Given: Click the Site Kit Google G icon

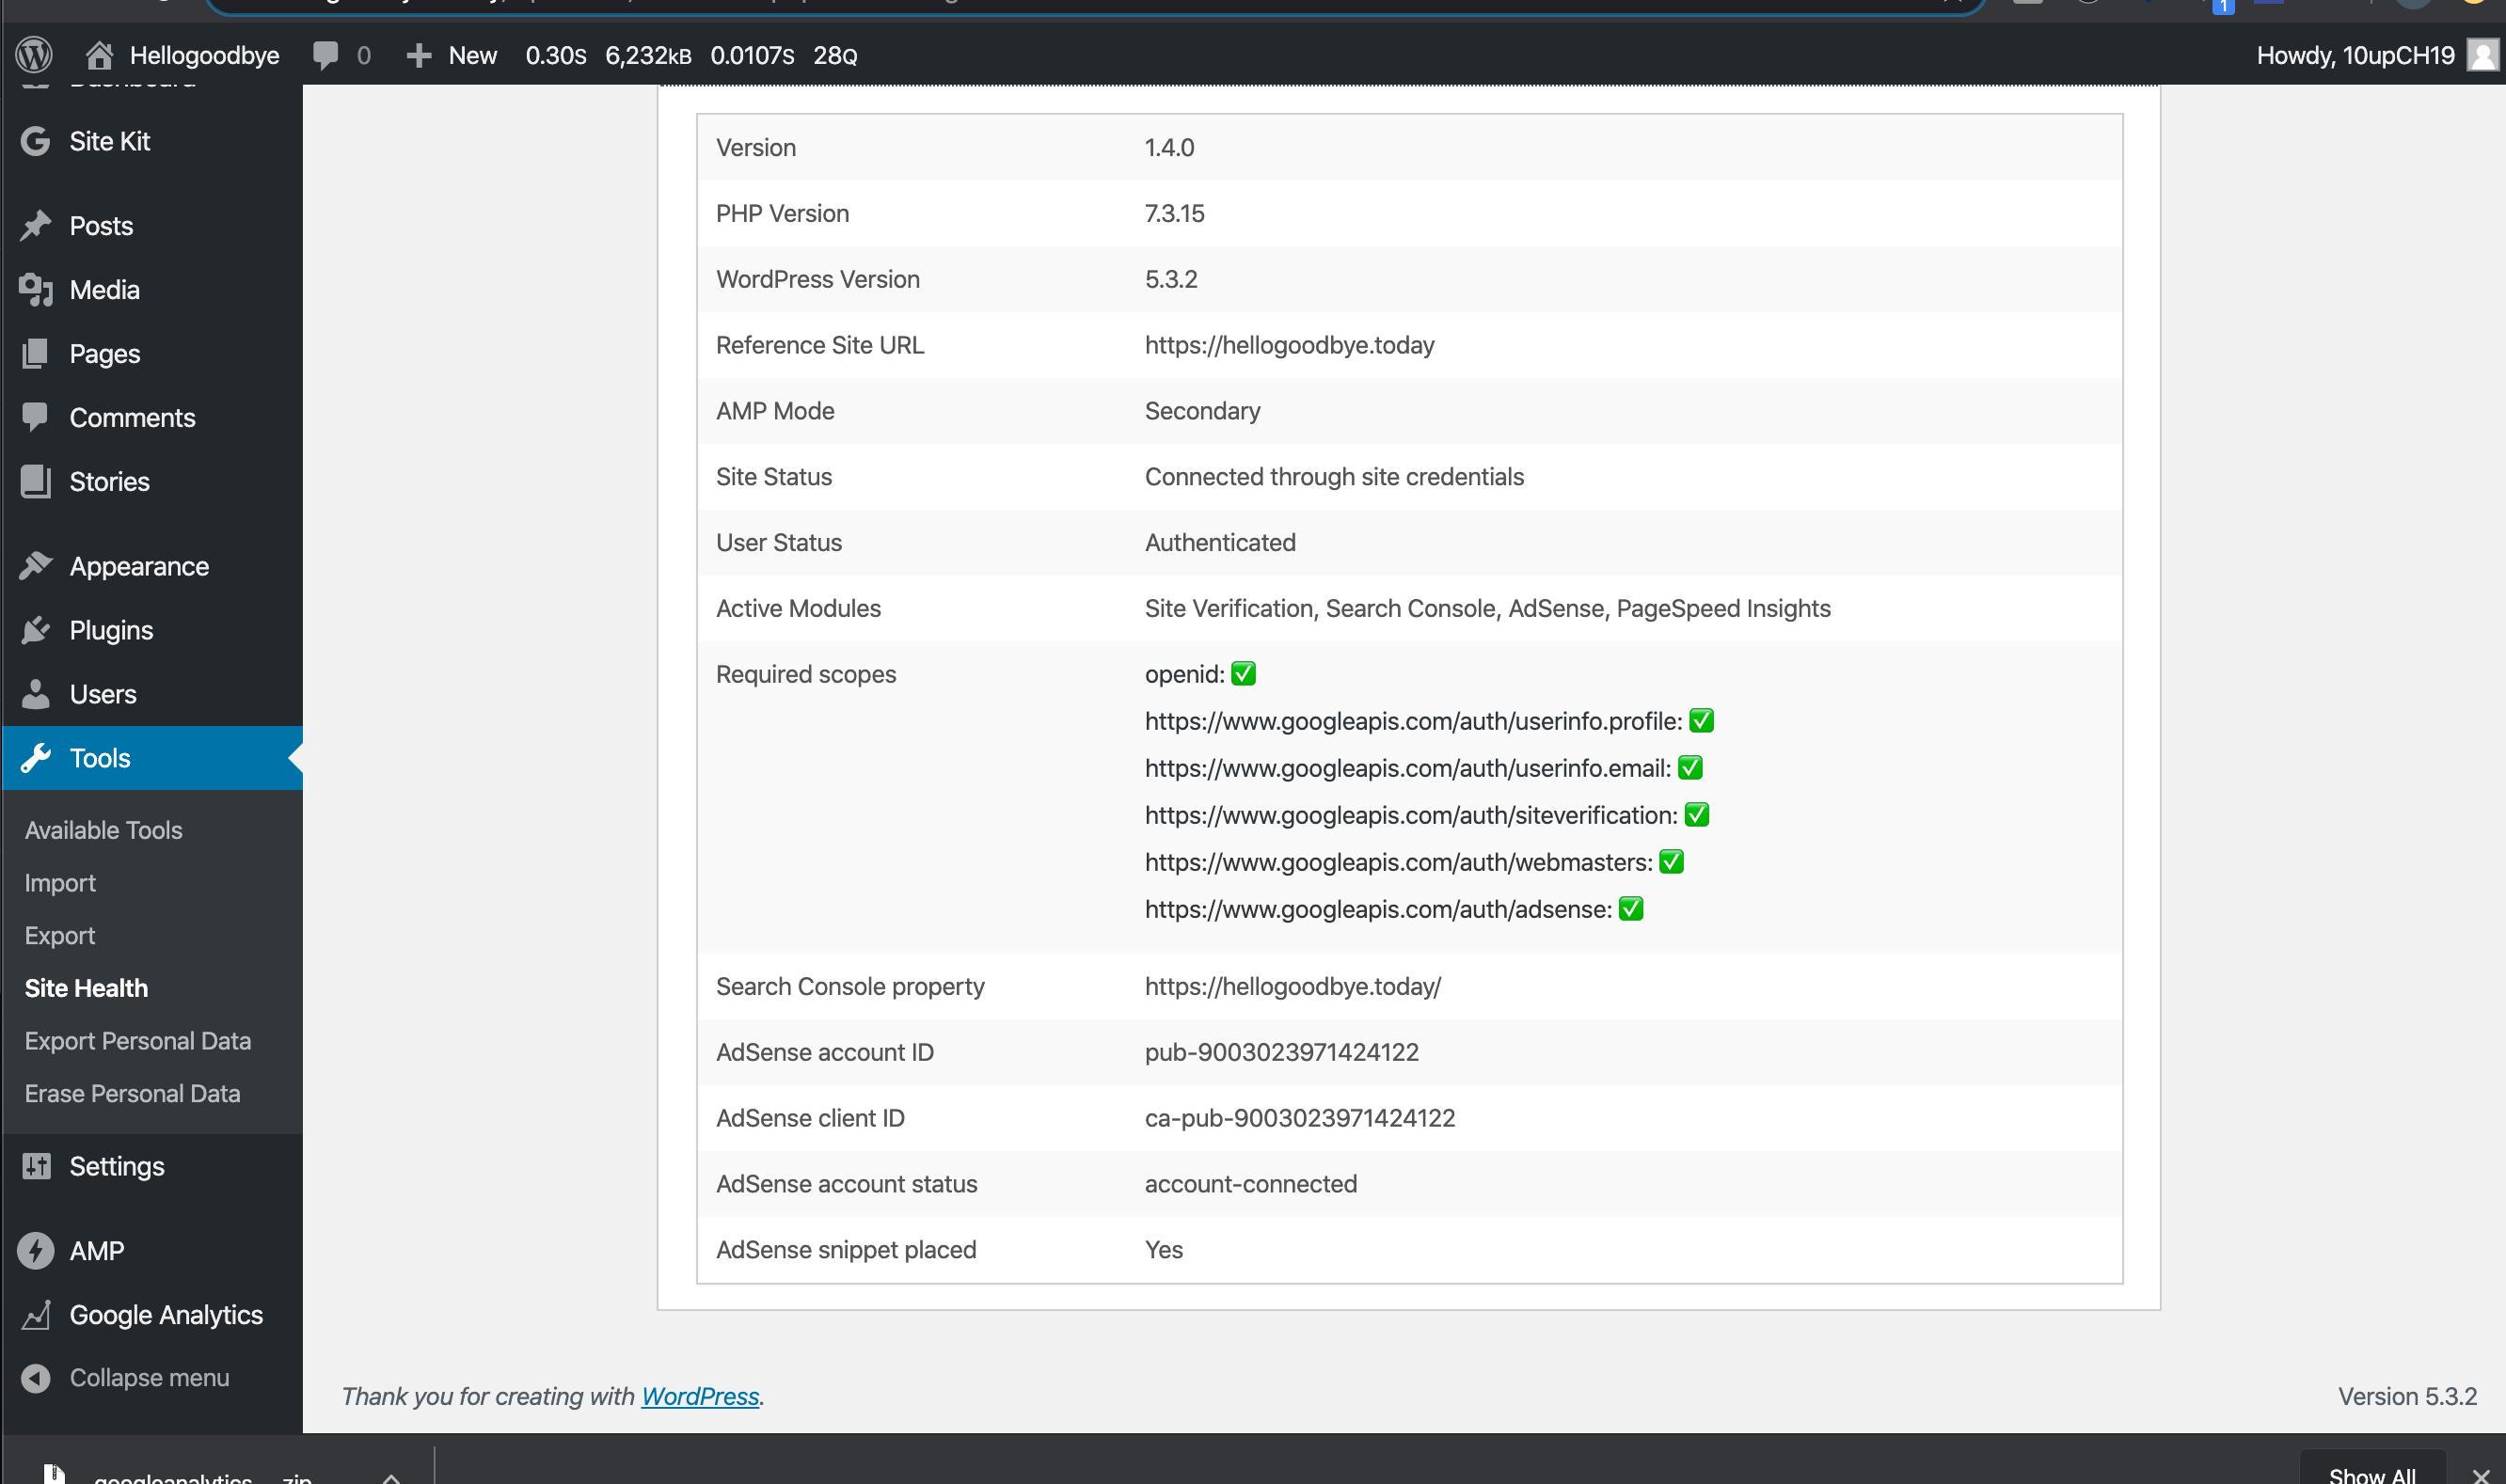Looking at the screenshot, I should [x=35, y=141].
